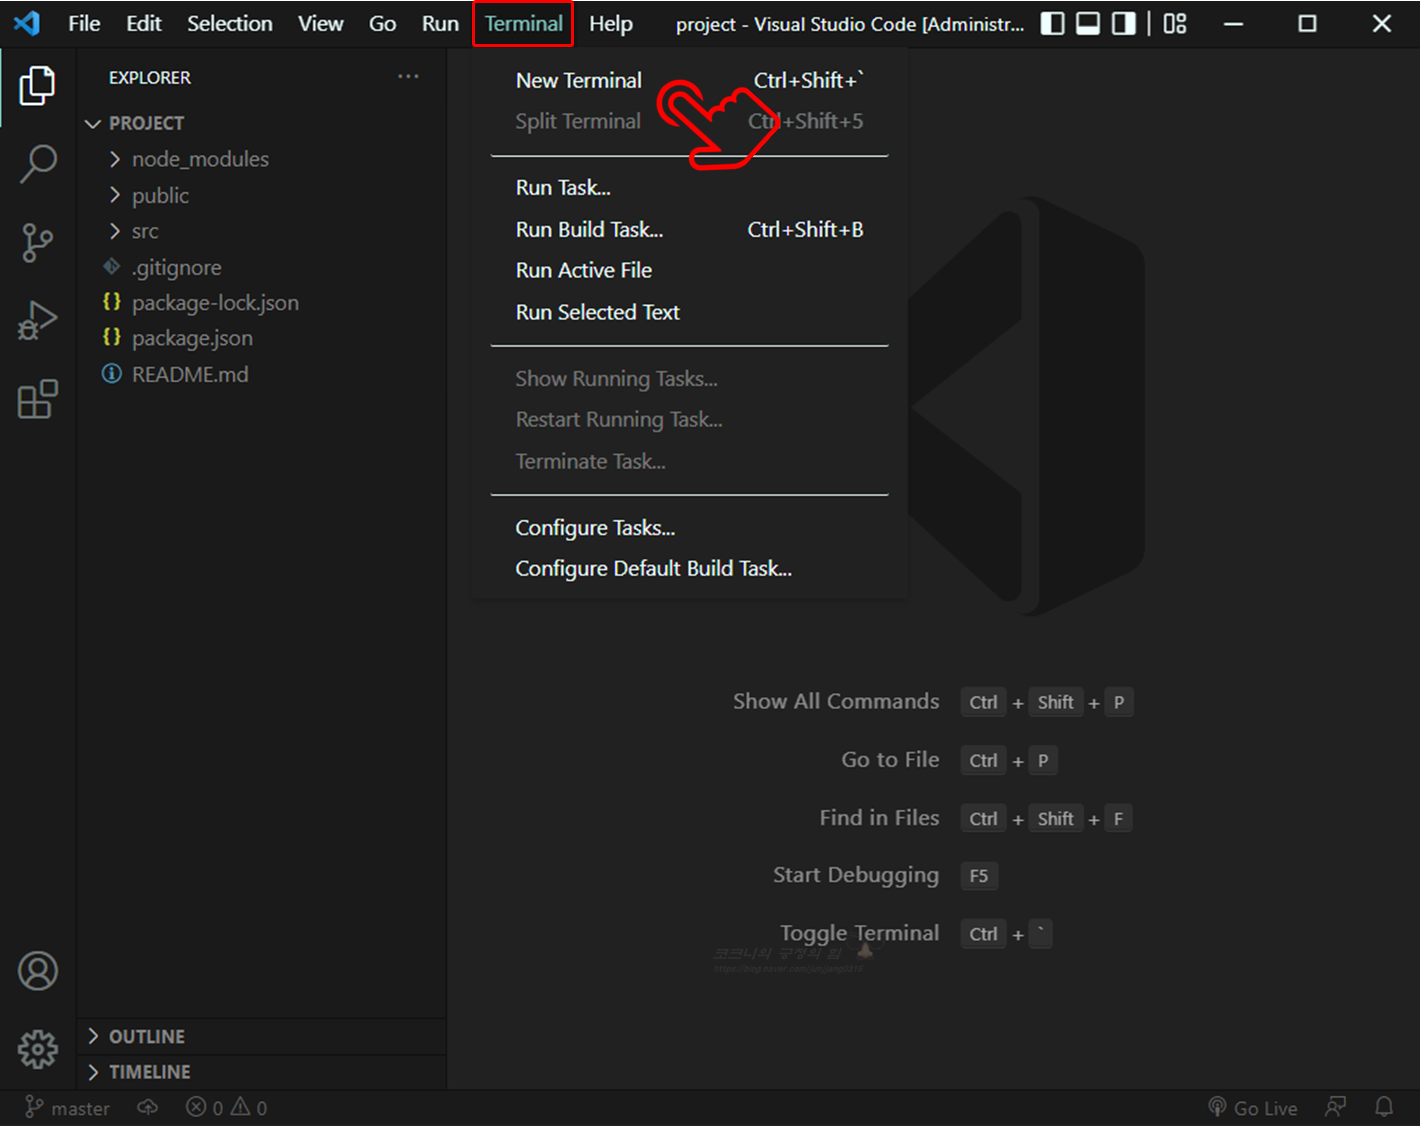Click Go Live in status bar

(x=1253, y=1108)
